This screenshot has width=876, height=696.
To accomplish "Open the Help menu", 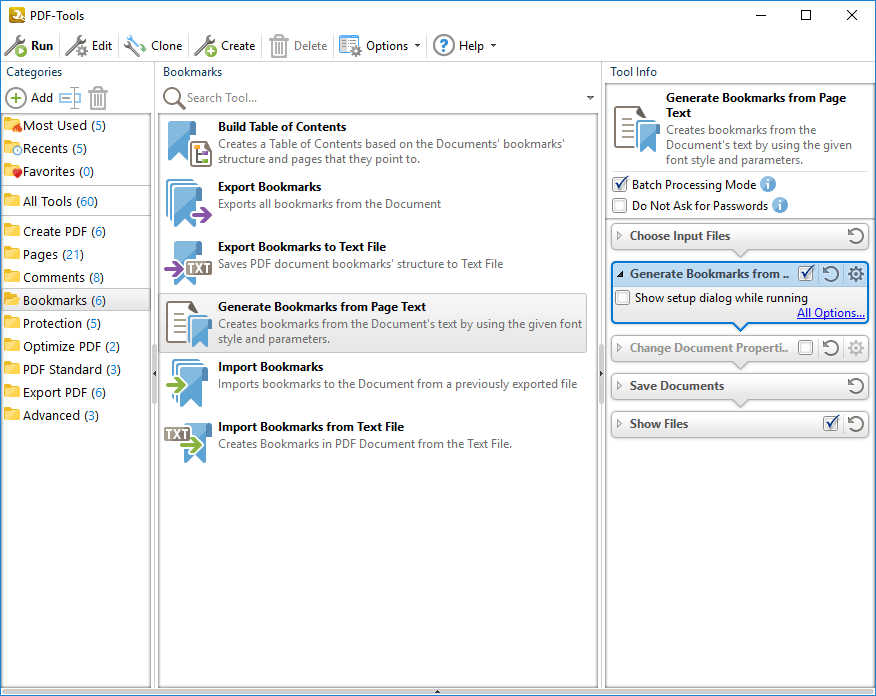I will [465, 46].
